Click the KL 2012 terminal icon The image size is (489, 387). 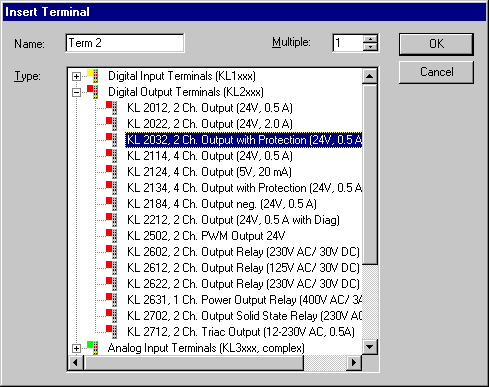point(112,108)
